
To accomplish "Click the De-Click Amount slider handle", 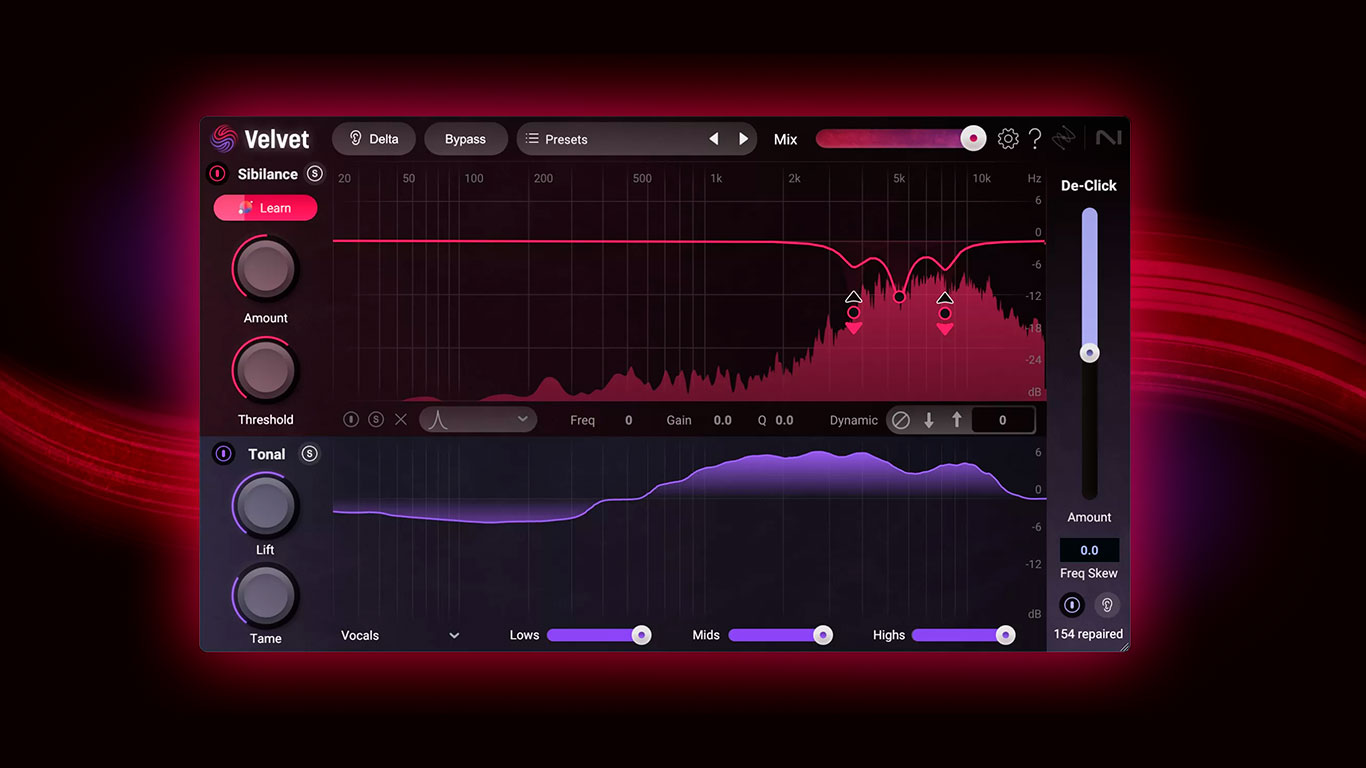I will pos(1090,353).
